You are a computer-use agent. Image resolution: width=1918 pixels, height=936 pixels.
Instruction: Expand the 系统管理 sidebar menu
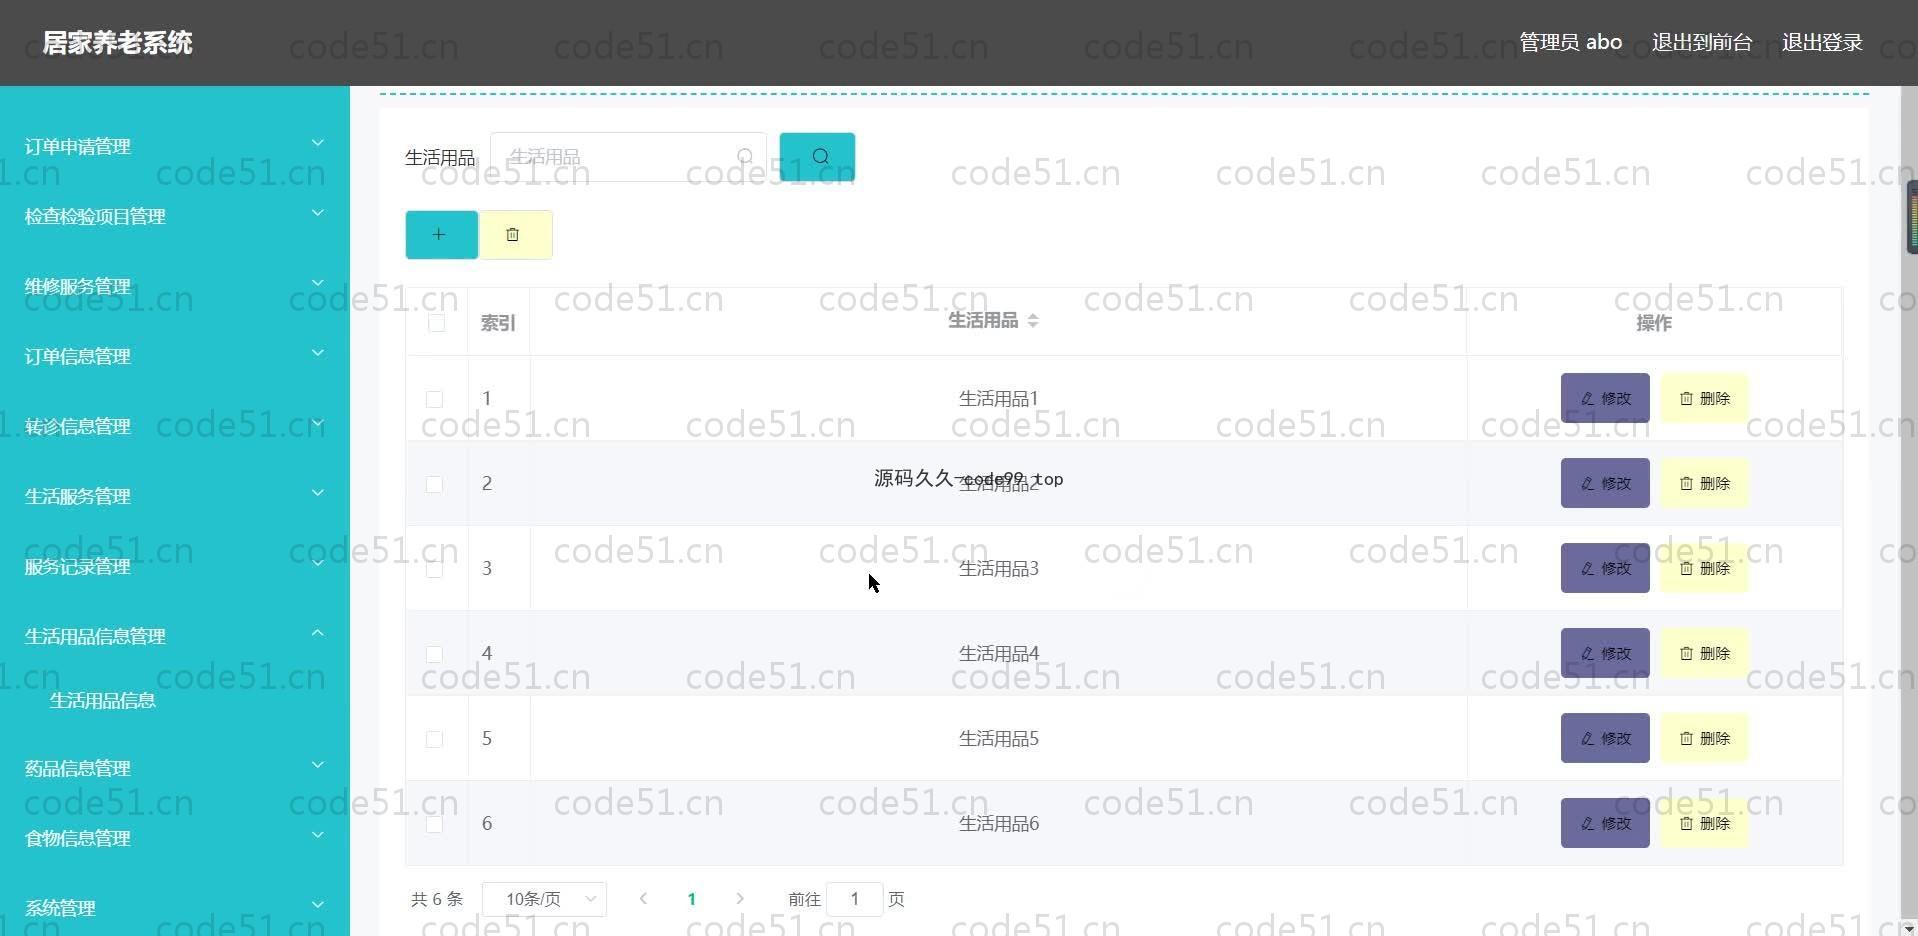point(175,908)
